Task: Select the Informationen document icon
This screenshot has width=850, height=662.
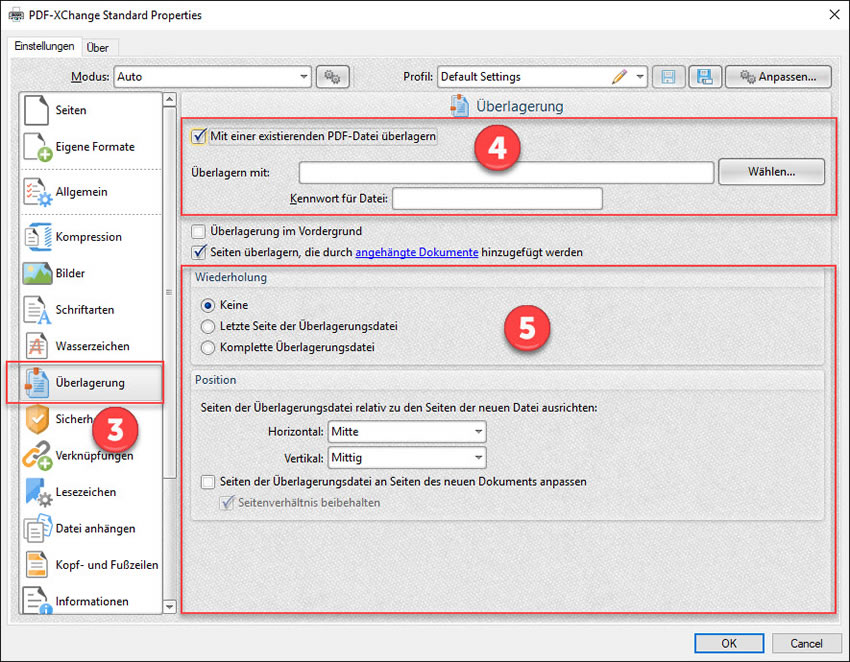Action: 37,601
